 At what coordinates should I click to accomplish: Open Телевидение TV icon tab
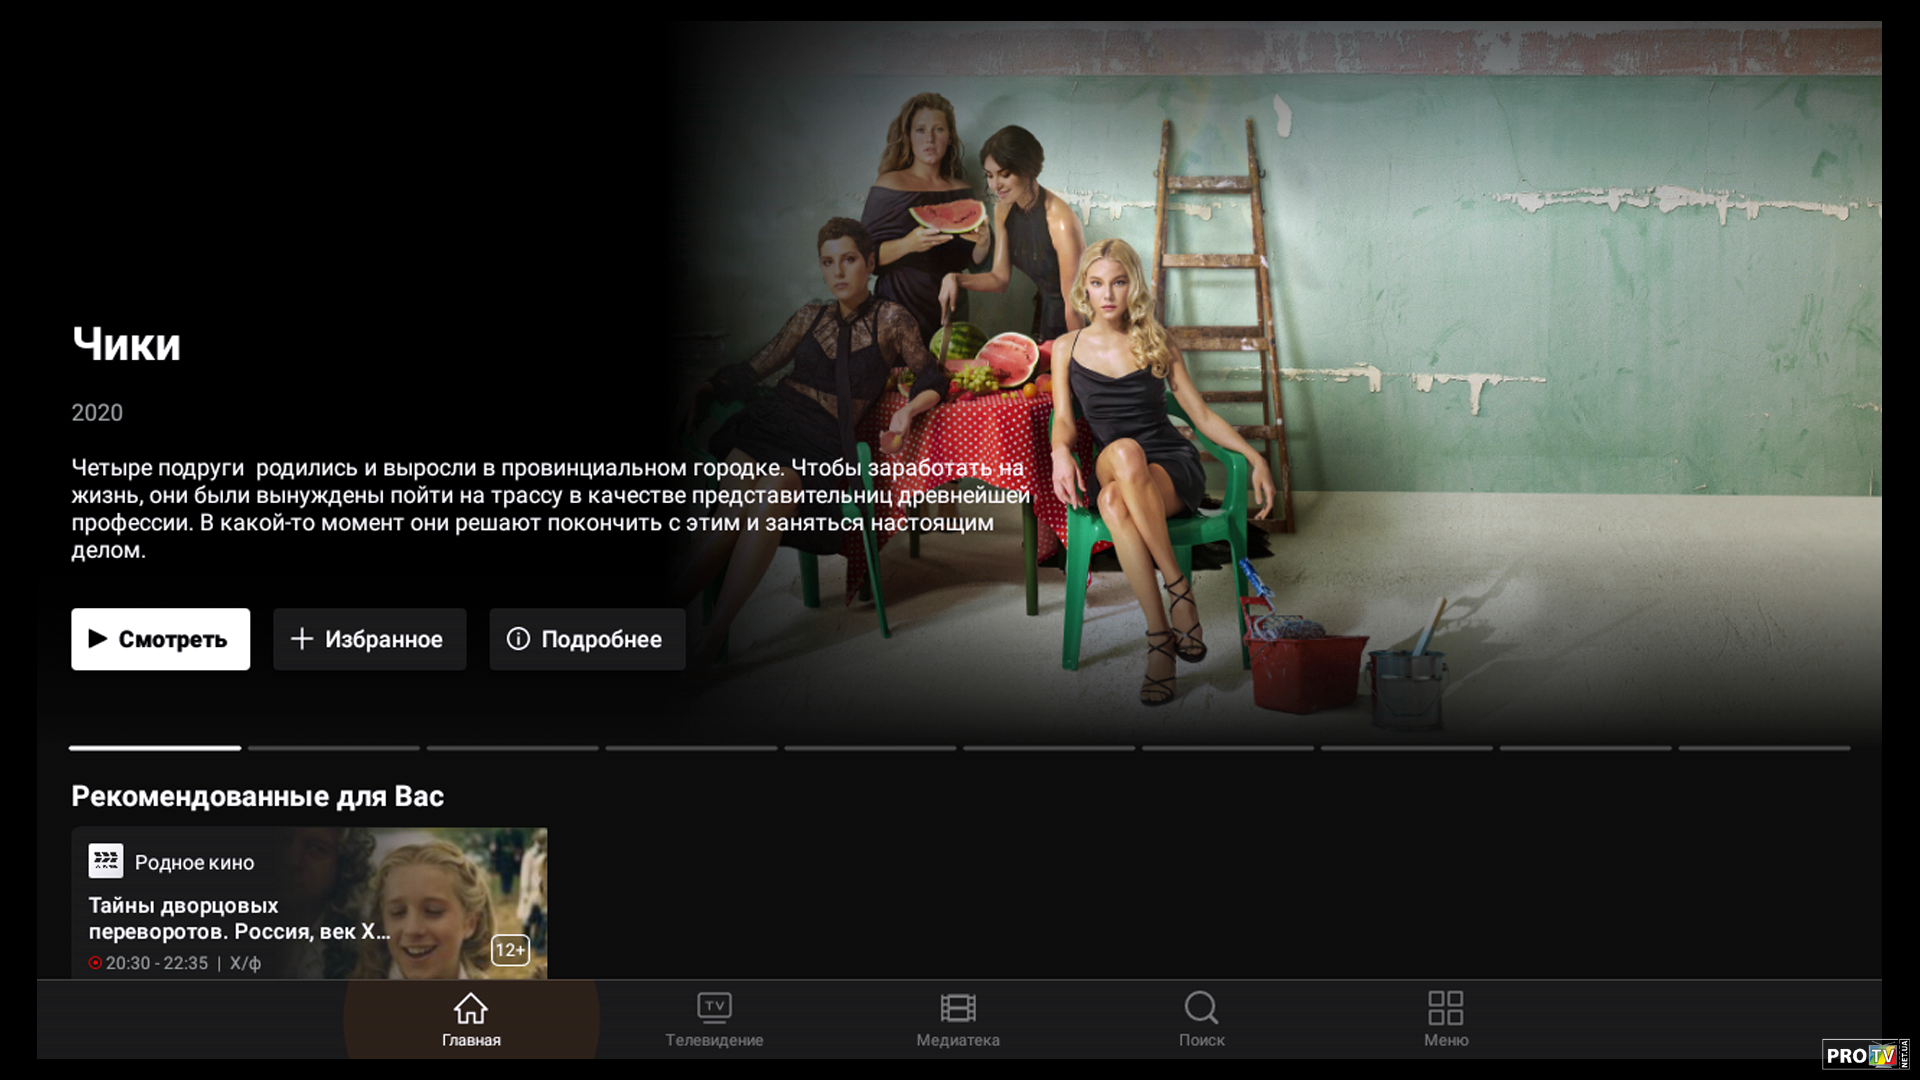coord(714,1008)
